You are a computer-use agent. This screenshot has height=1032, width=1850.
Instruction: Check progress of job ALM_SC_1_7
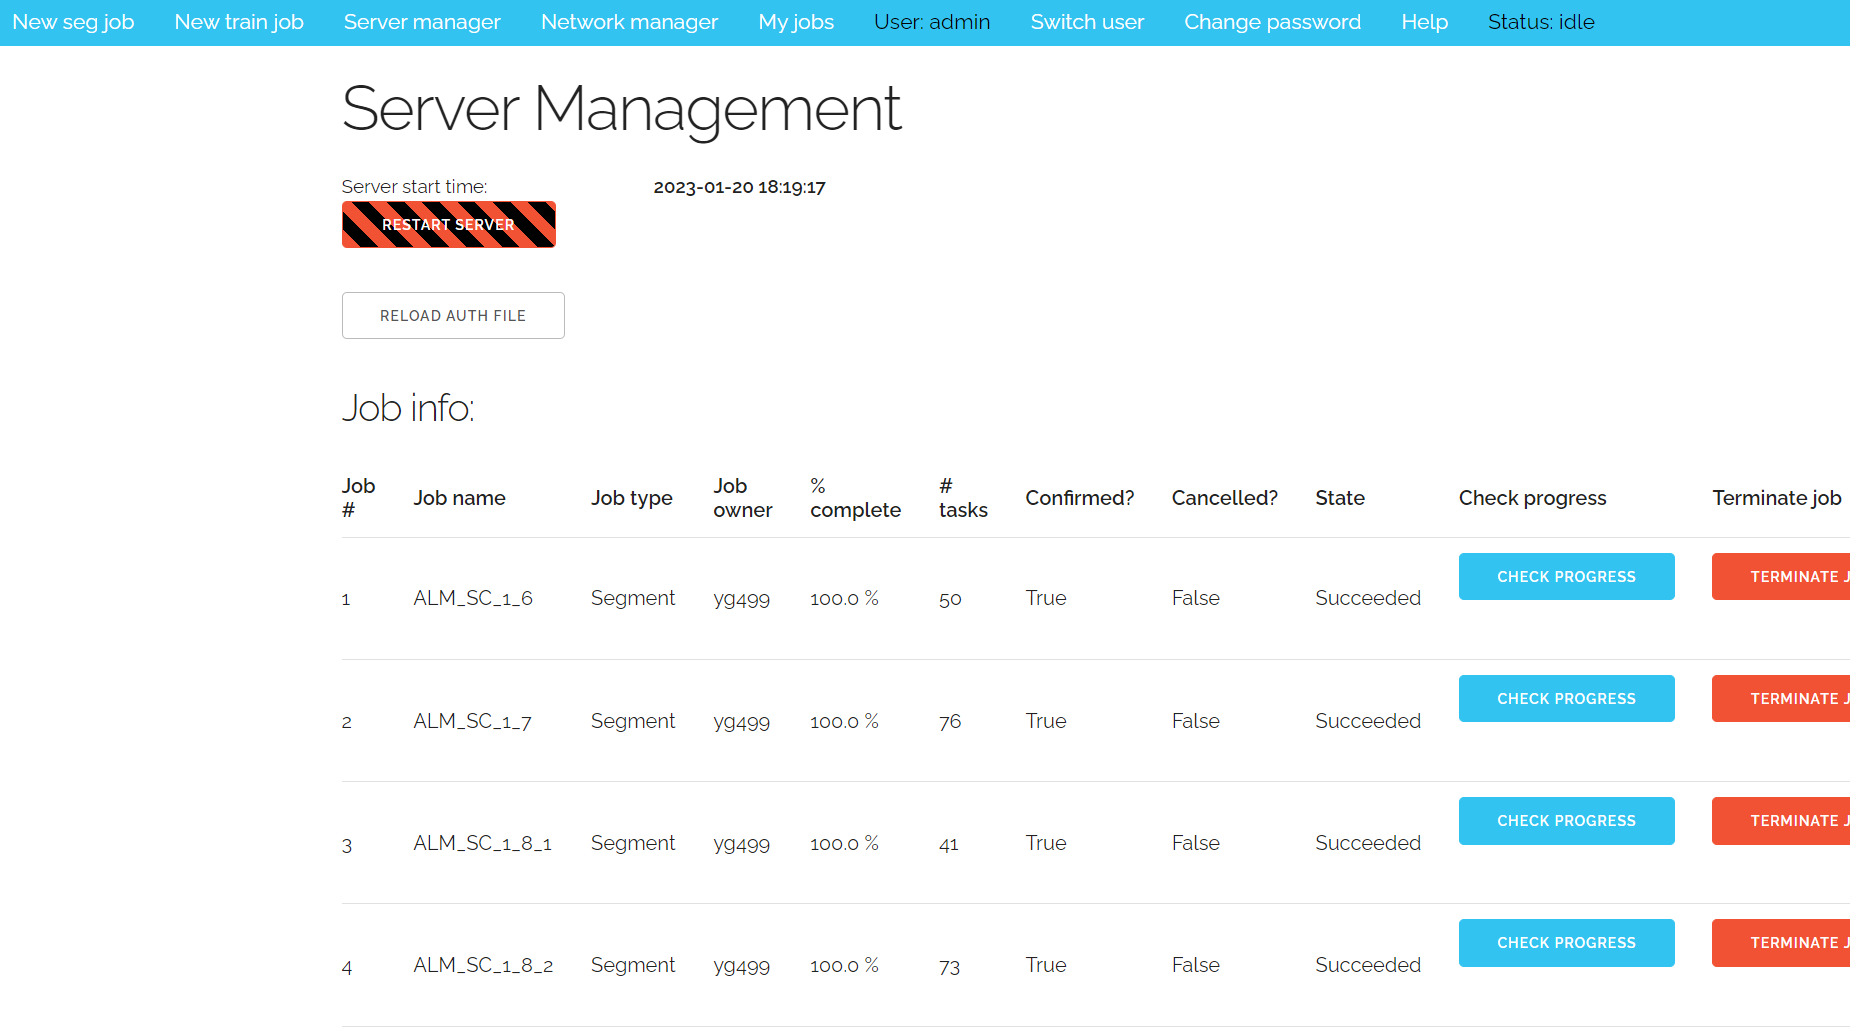(x=1566, y=699)
